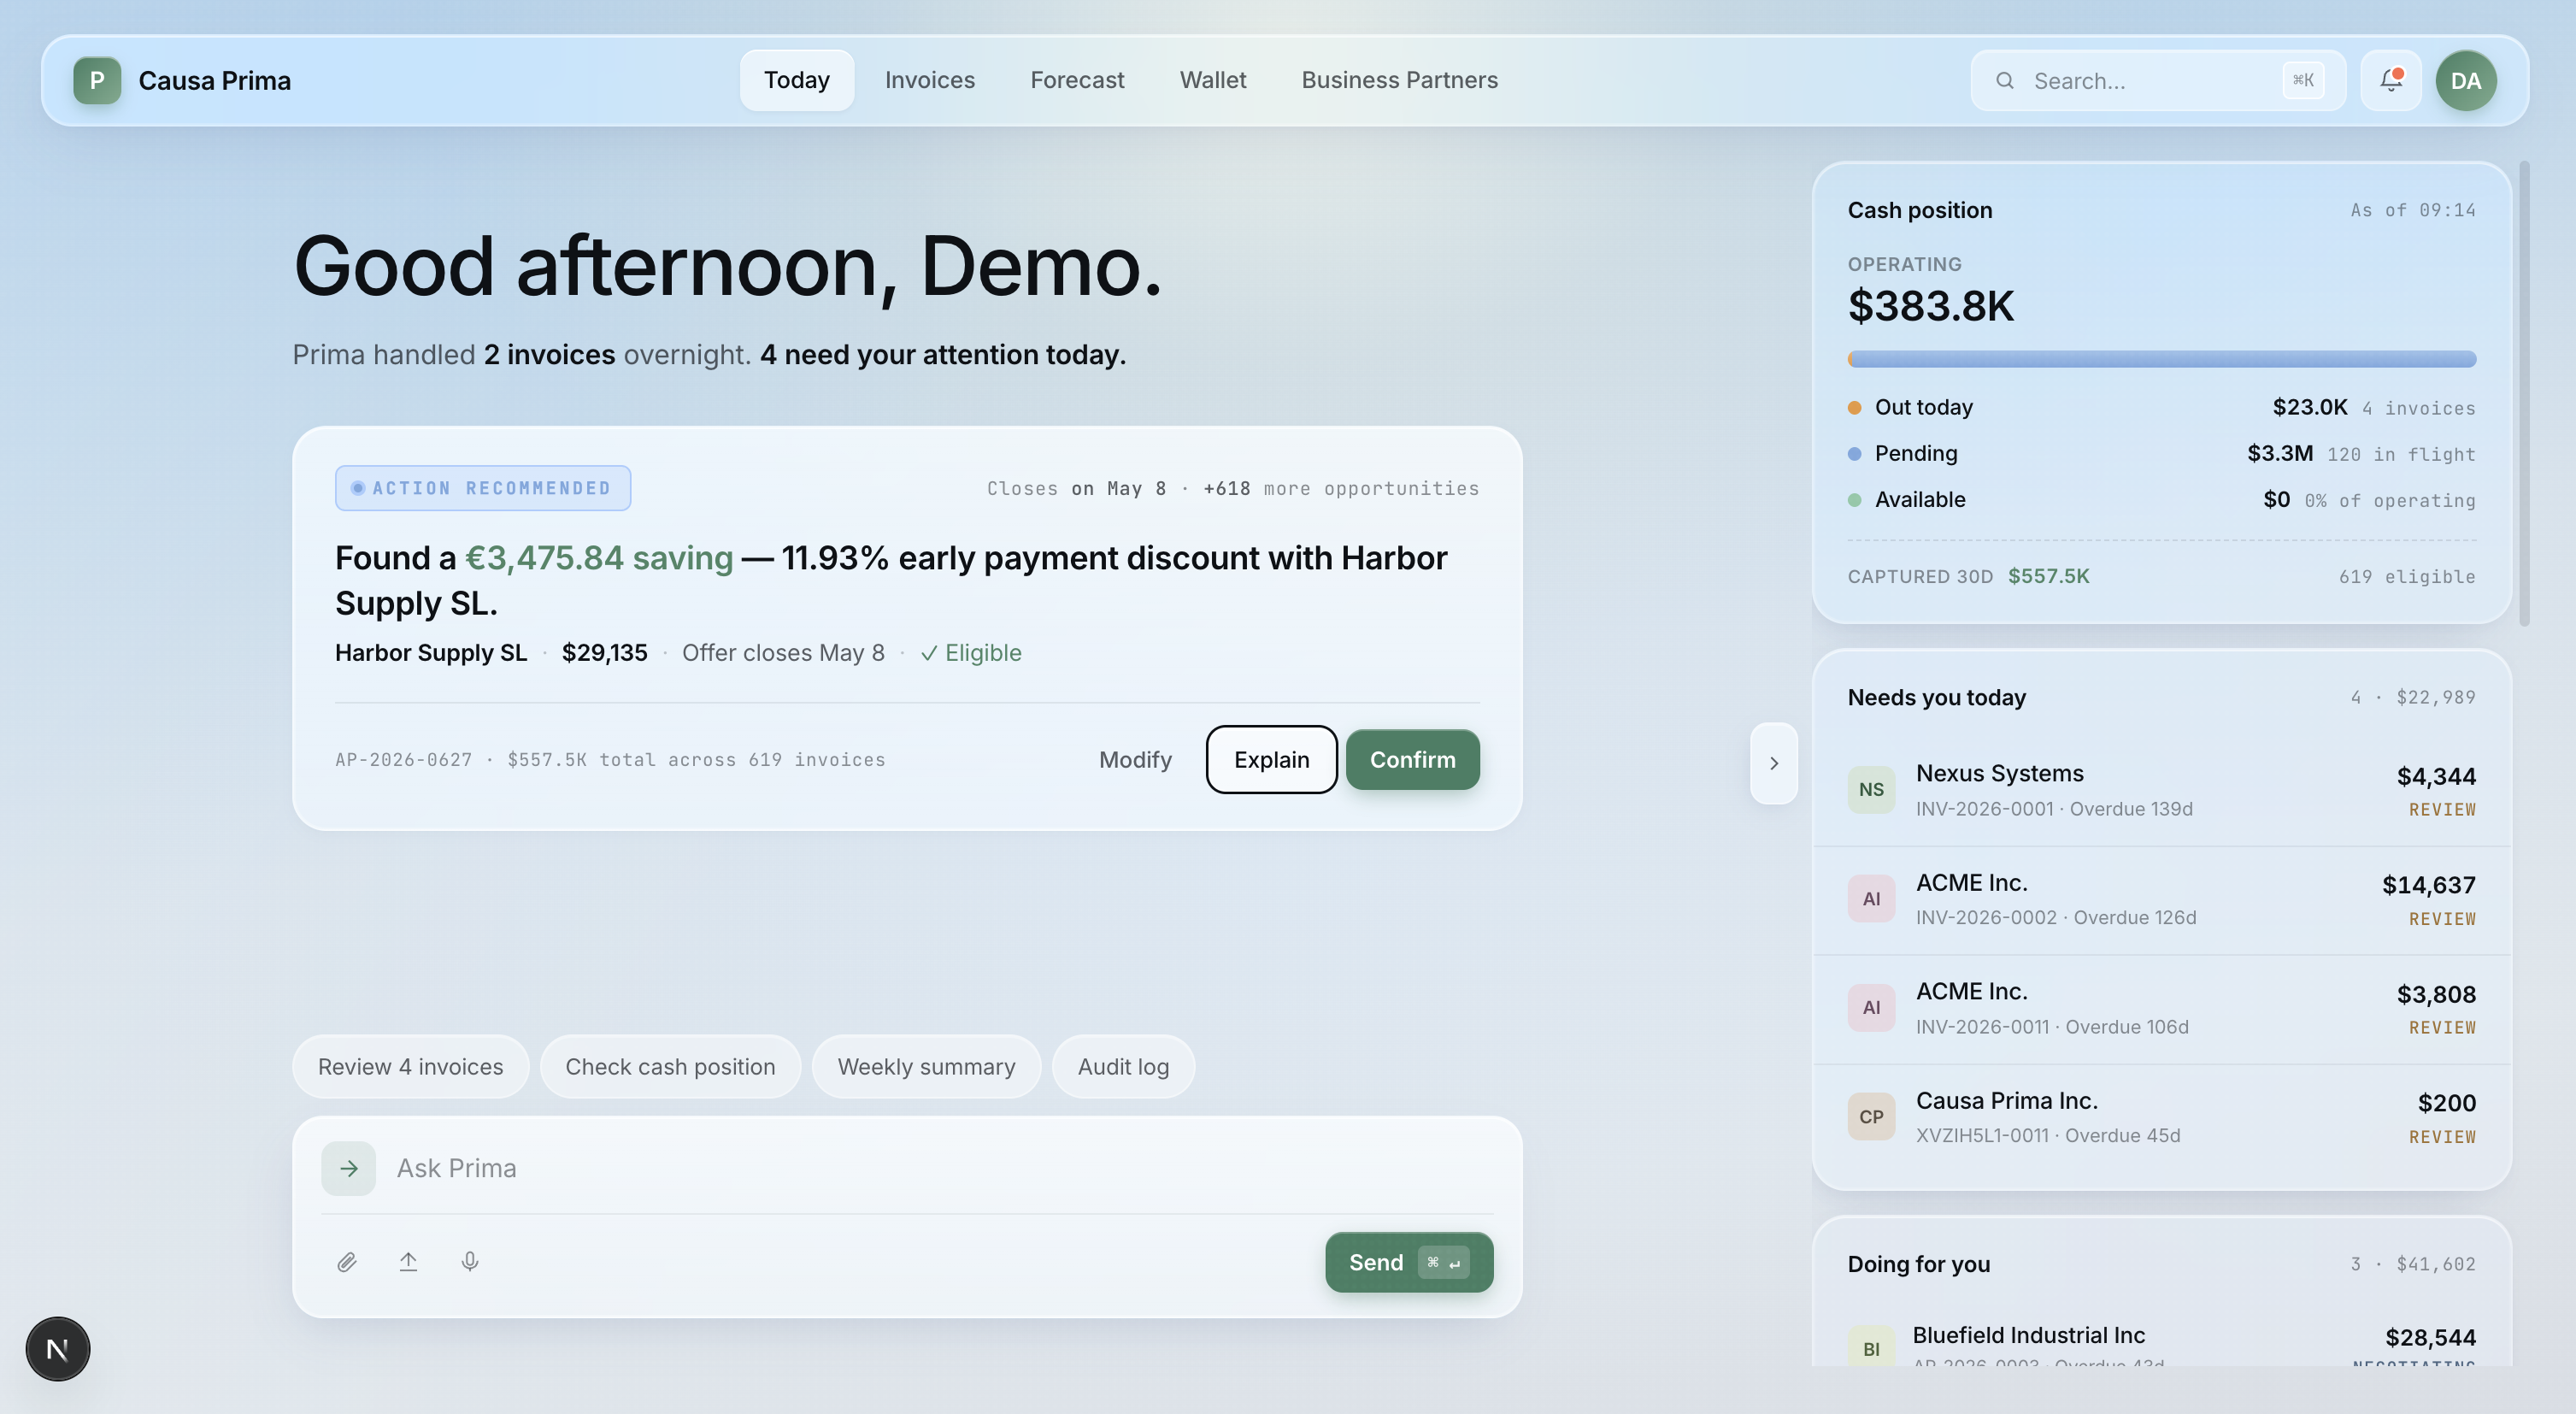Select the Audit log chip
The height and width of the screenshot is (1414, 2576).
tap(1123, 1067)
